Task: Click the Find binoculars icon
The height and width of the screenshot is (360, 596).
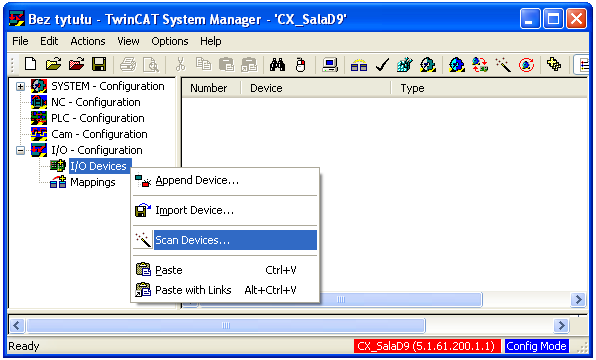Action: coord(277,64)
